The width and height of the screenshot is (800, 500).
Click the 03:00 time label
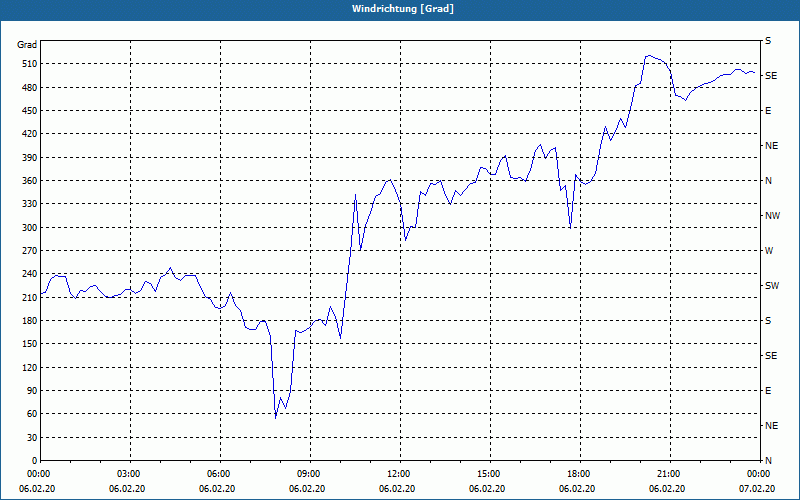point(130,473)
